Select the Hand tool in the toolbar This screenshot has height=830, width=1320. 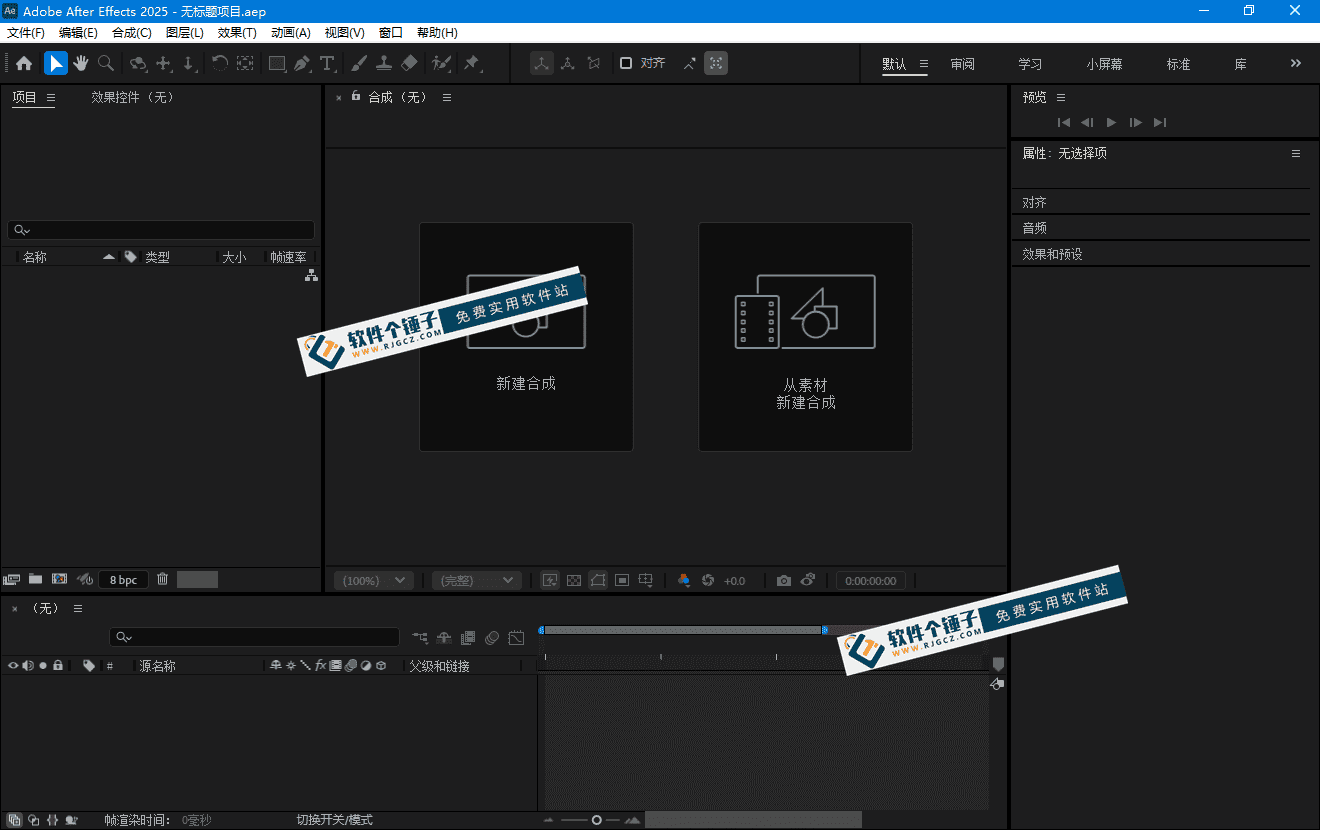point(80,63)
